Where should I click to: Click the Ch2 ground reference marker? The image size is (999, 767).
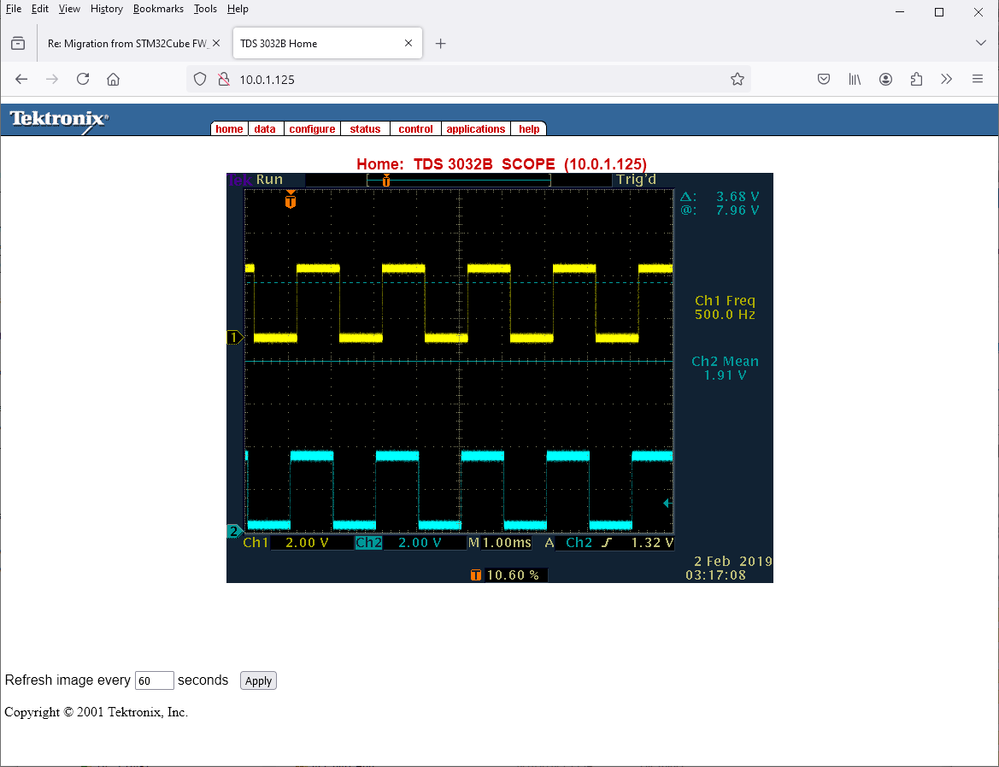(234, 531)
